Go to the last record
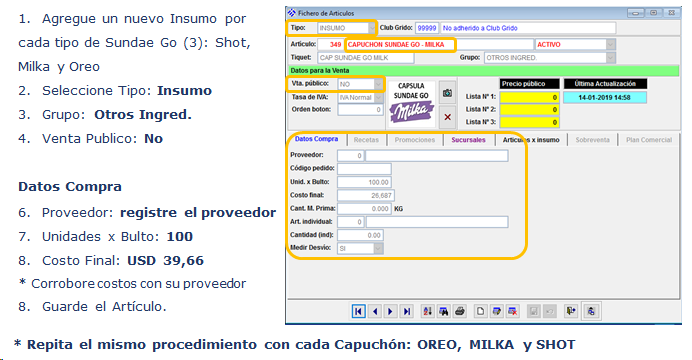Viewport: 692px width, 360px height. [406, 311]
